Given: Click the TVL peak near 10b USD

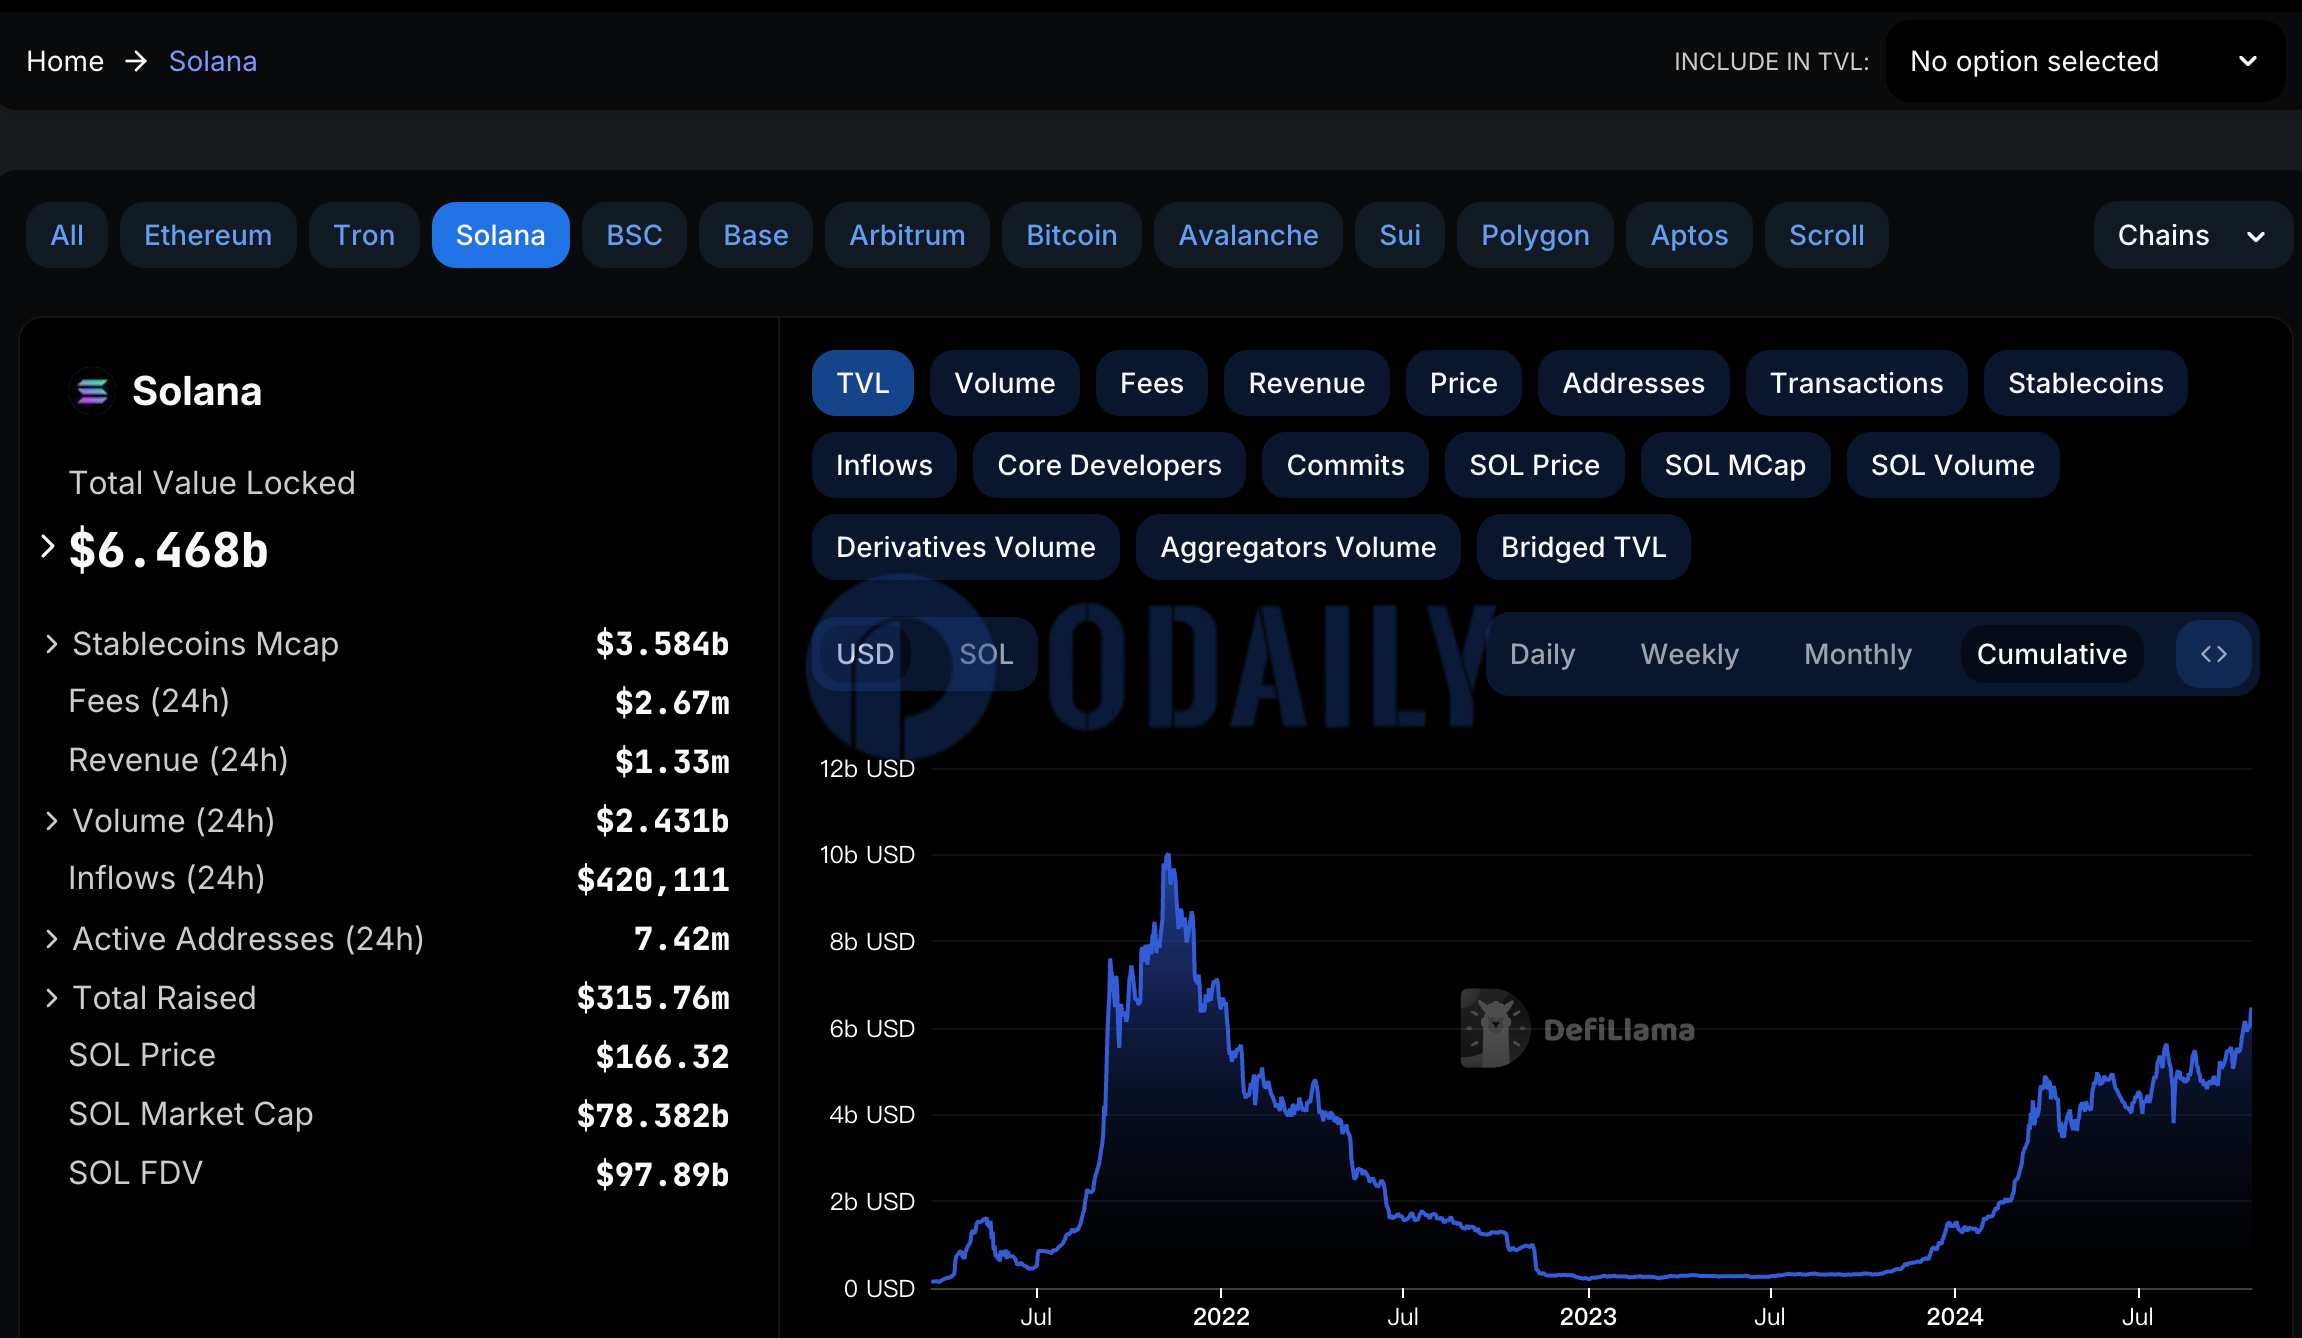Looking at the screenshot, I should [1167, 857].
